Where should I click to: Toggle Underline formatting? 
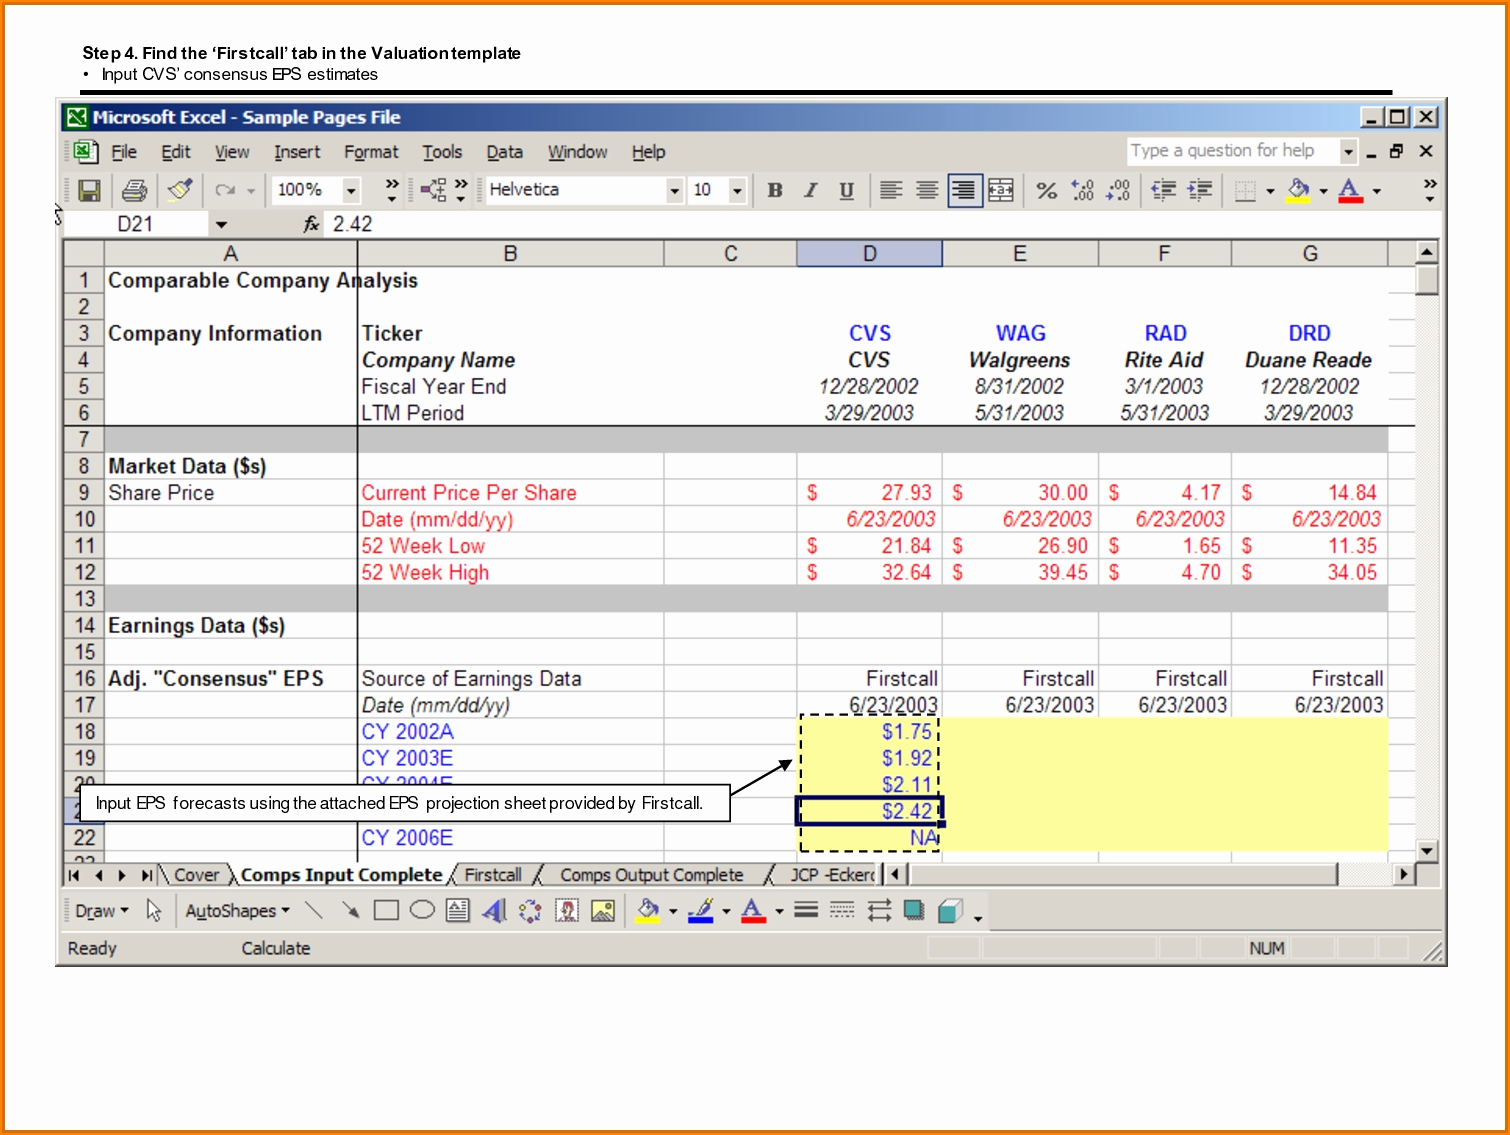[847, 190]
